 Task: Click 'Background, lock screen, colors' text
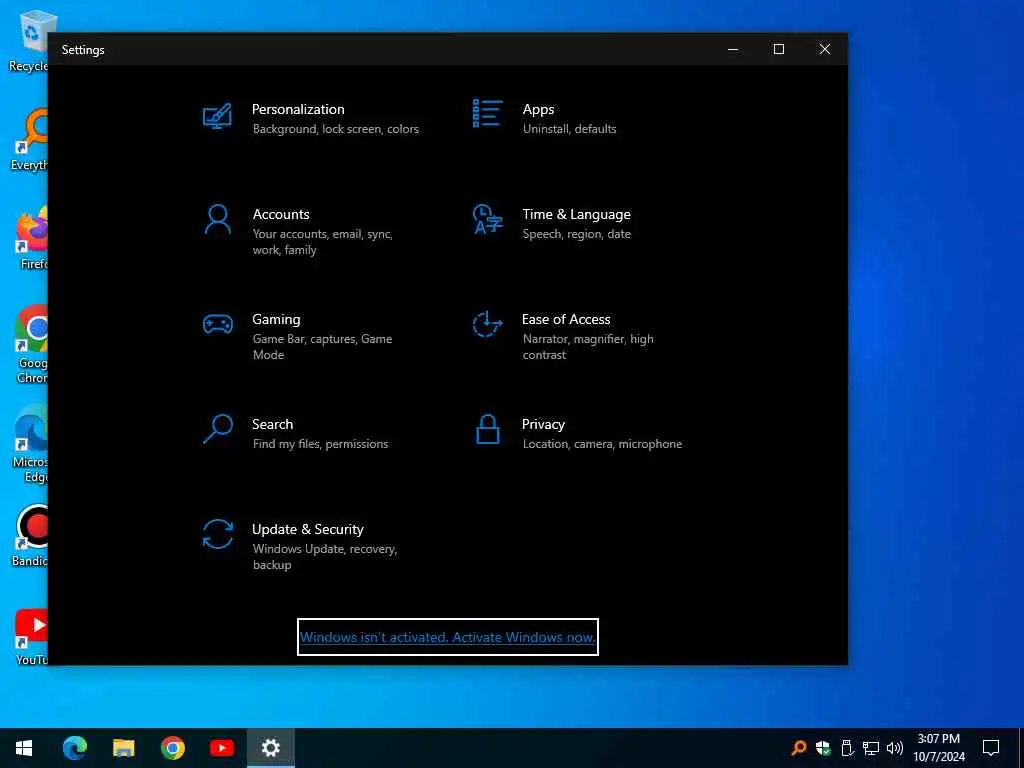336,129
